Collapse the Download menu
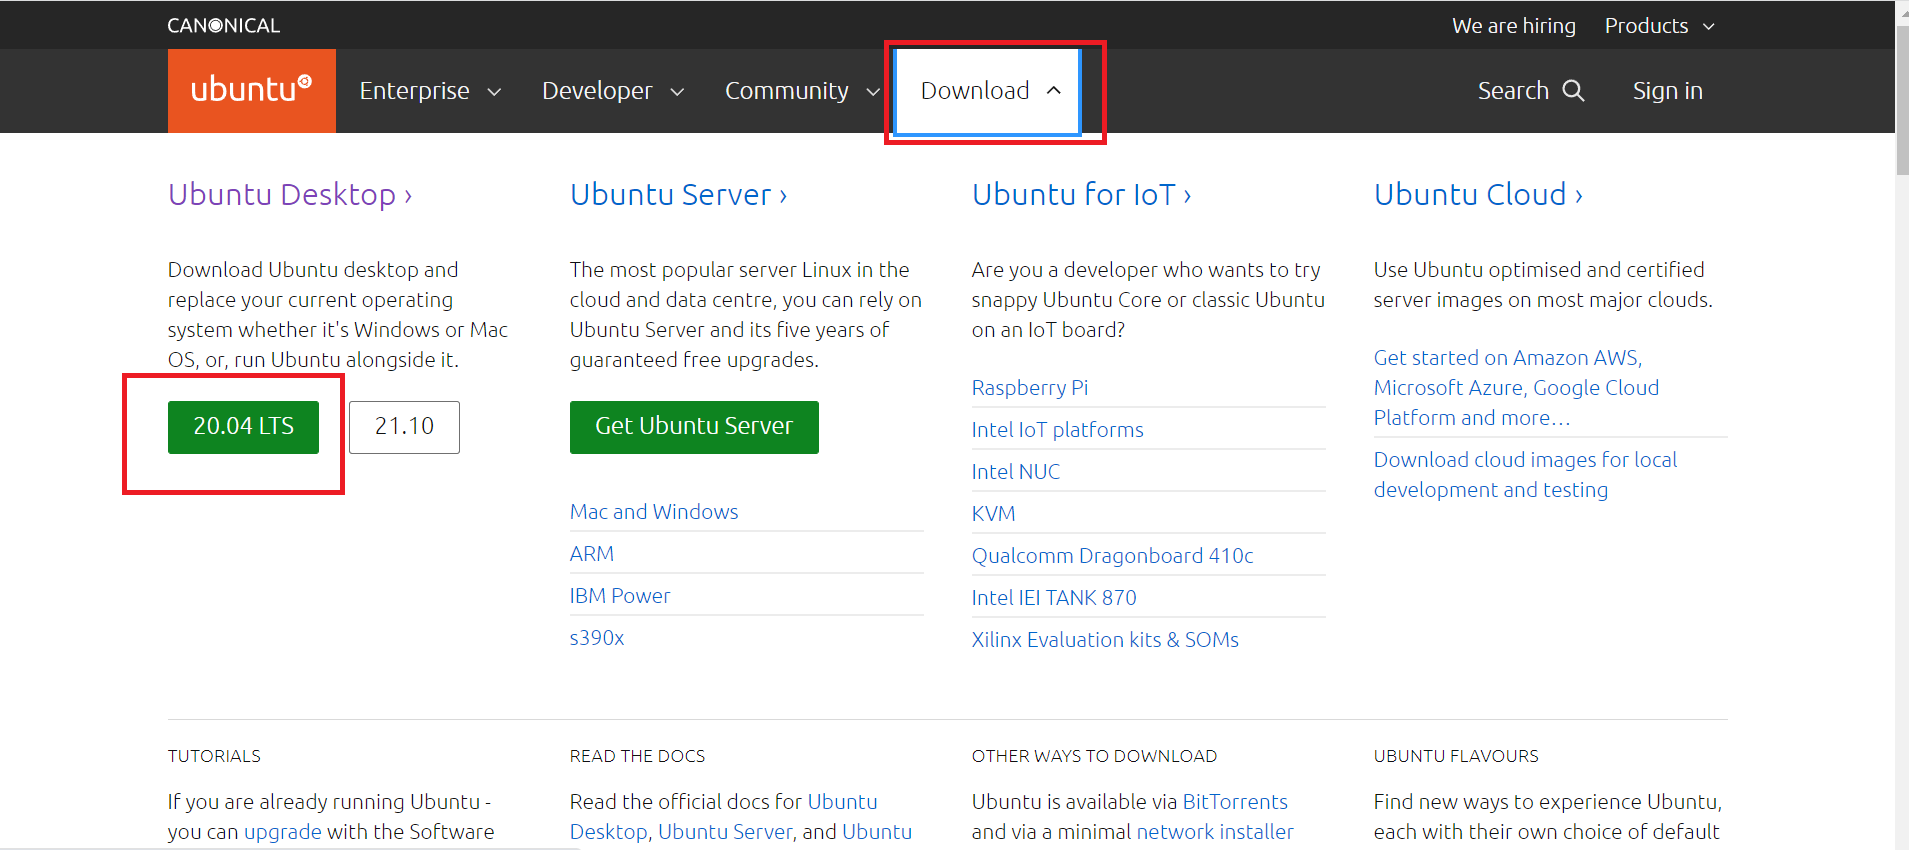This screenshot has height=850, width=1909. coord(988,91)
